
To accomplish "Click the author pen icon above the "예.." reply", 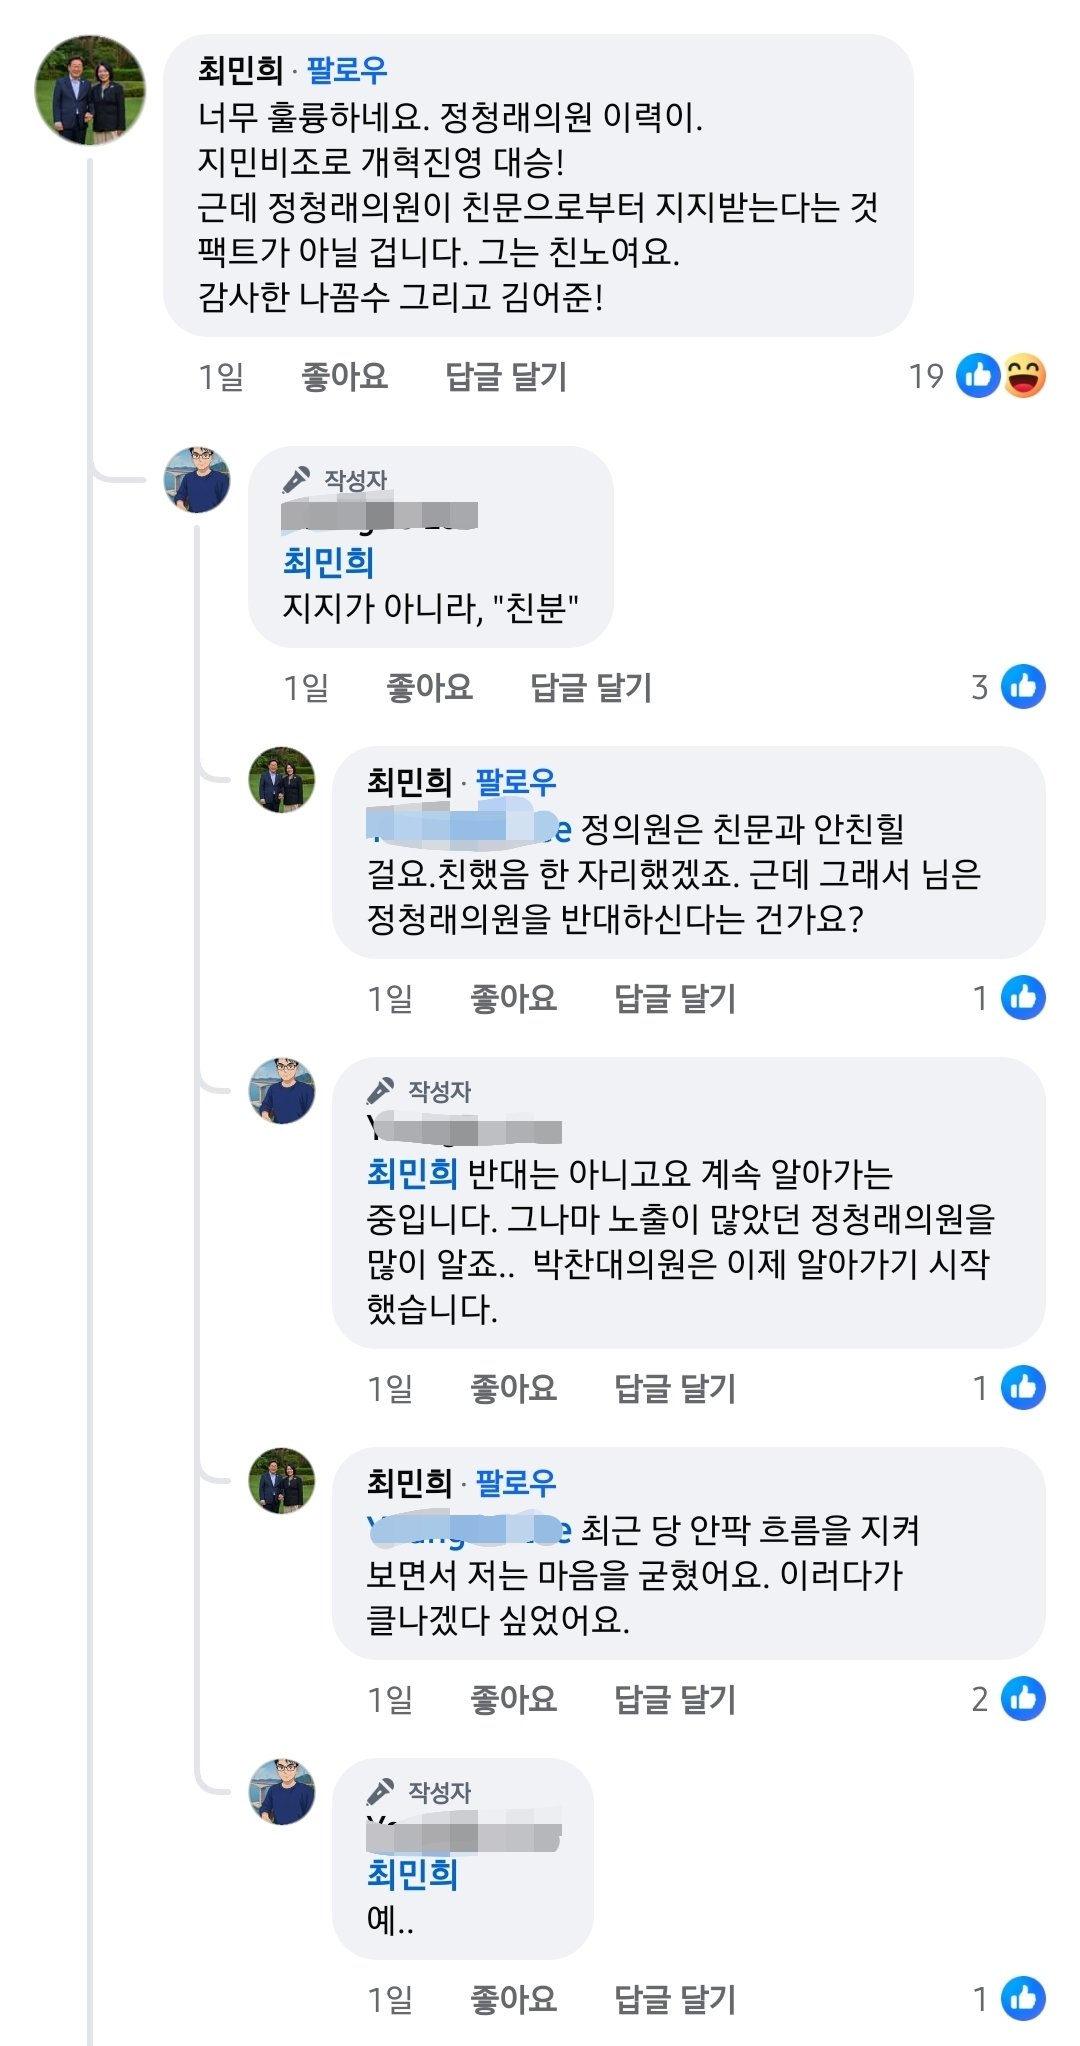I will pyautogui.click(x=381, y=1792).
